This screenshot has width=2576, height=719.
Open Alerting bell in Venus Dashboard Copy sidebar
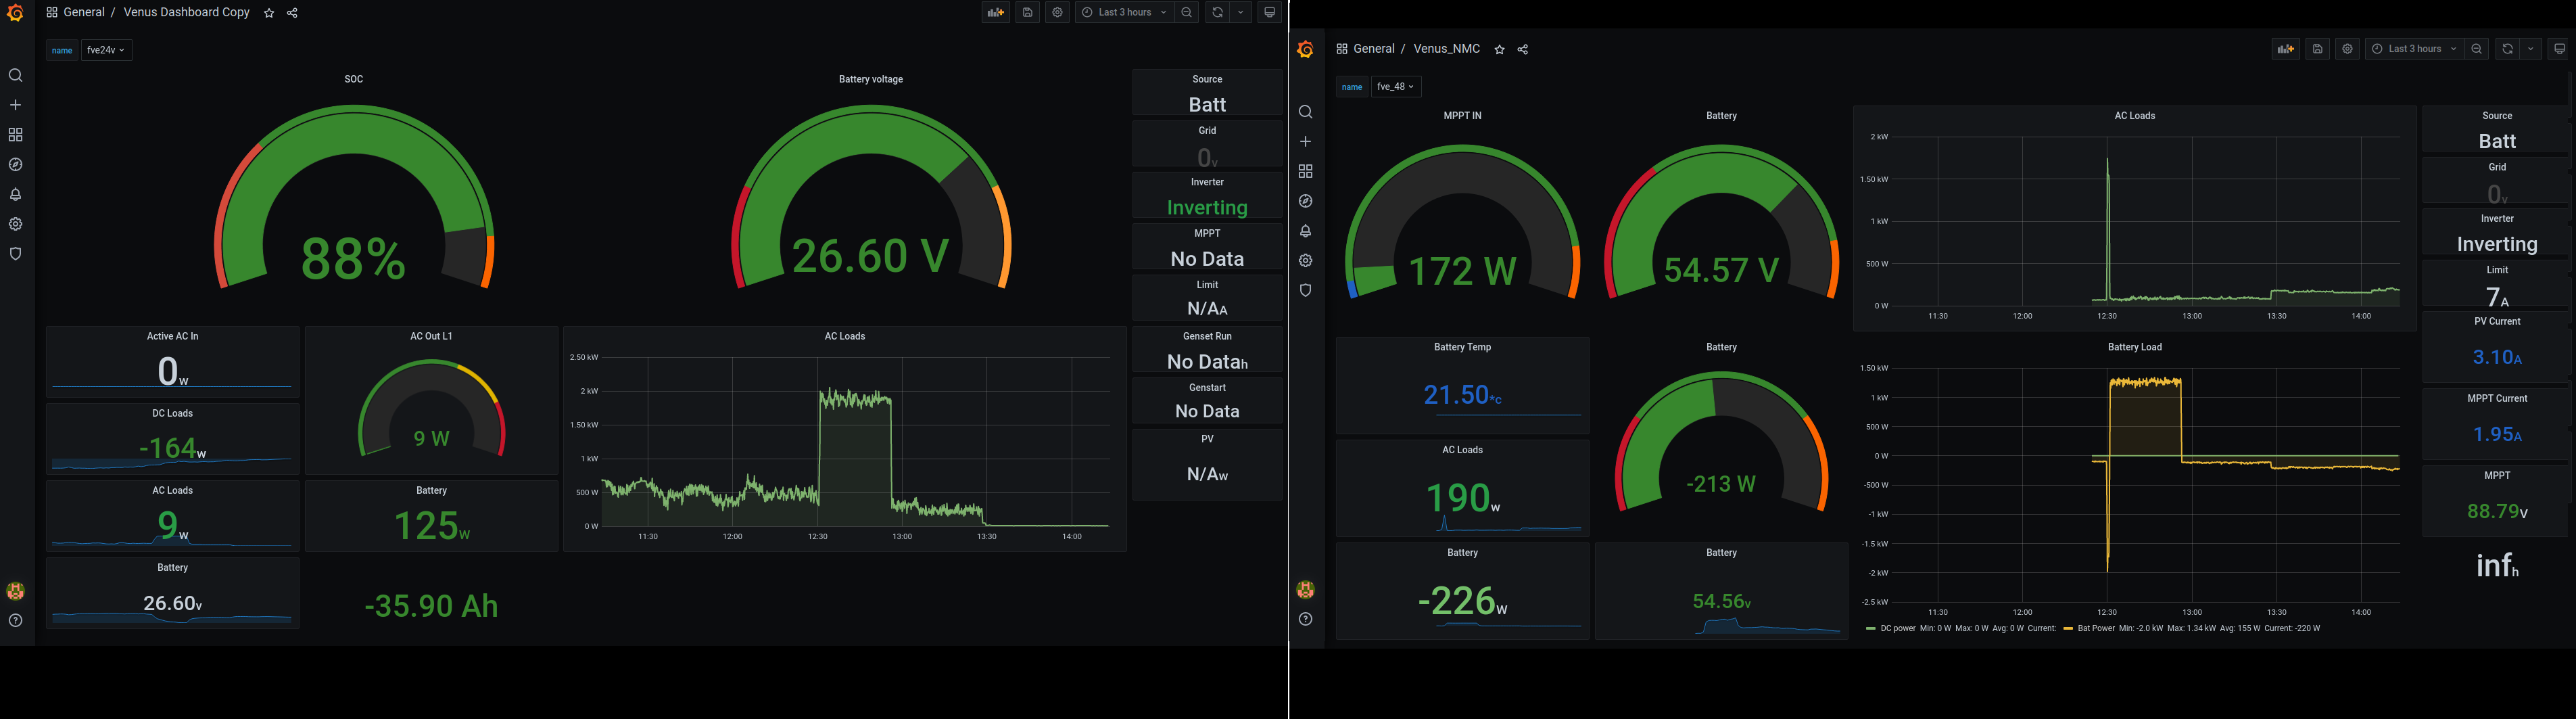(x=15, y=195)
